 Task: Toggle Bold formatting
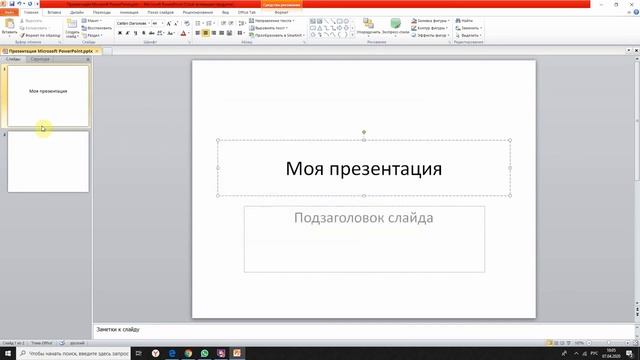(x=120, y=33)
